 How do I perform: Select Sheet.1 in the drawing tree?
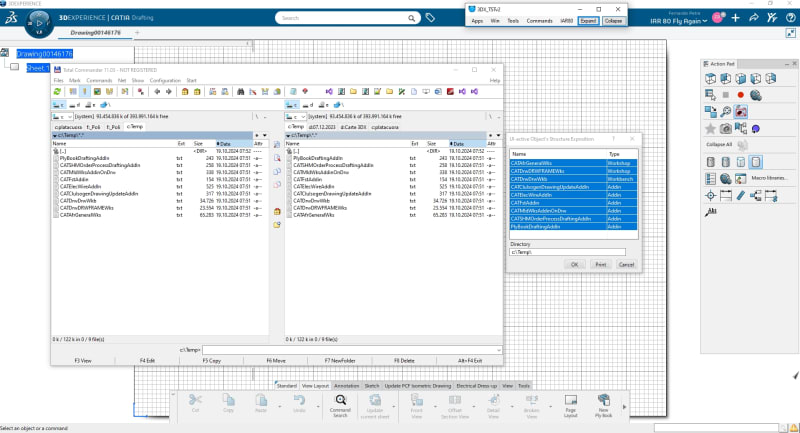(38, 68)
